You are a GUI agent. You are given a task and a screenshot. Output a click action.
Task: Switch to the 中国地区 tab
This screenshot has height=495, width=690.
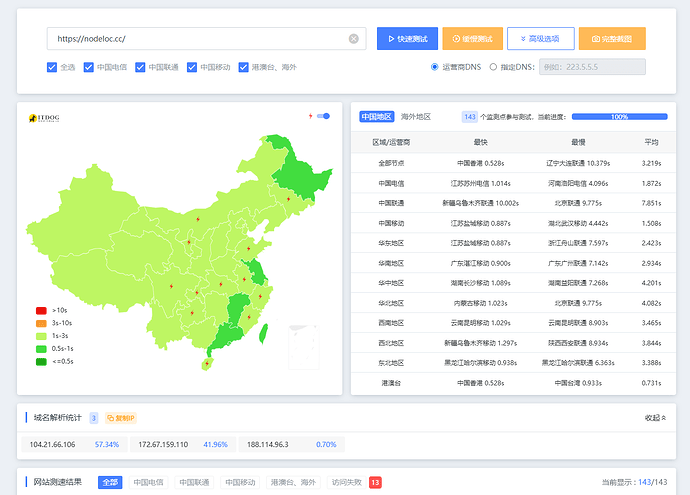[376, 117]
